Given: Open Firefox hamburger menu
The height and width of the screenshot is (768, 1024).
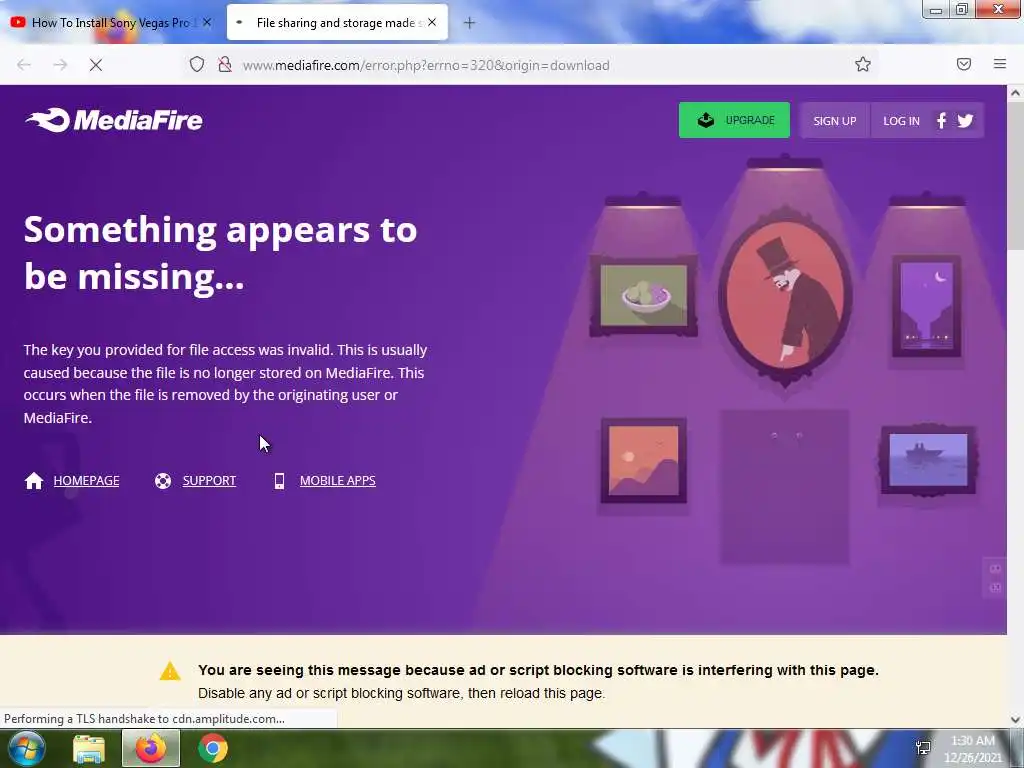Looking at the screenshot, I should pos(1000,64).
